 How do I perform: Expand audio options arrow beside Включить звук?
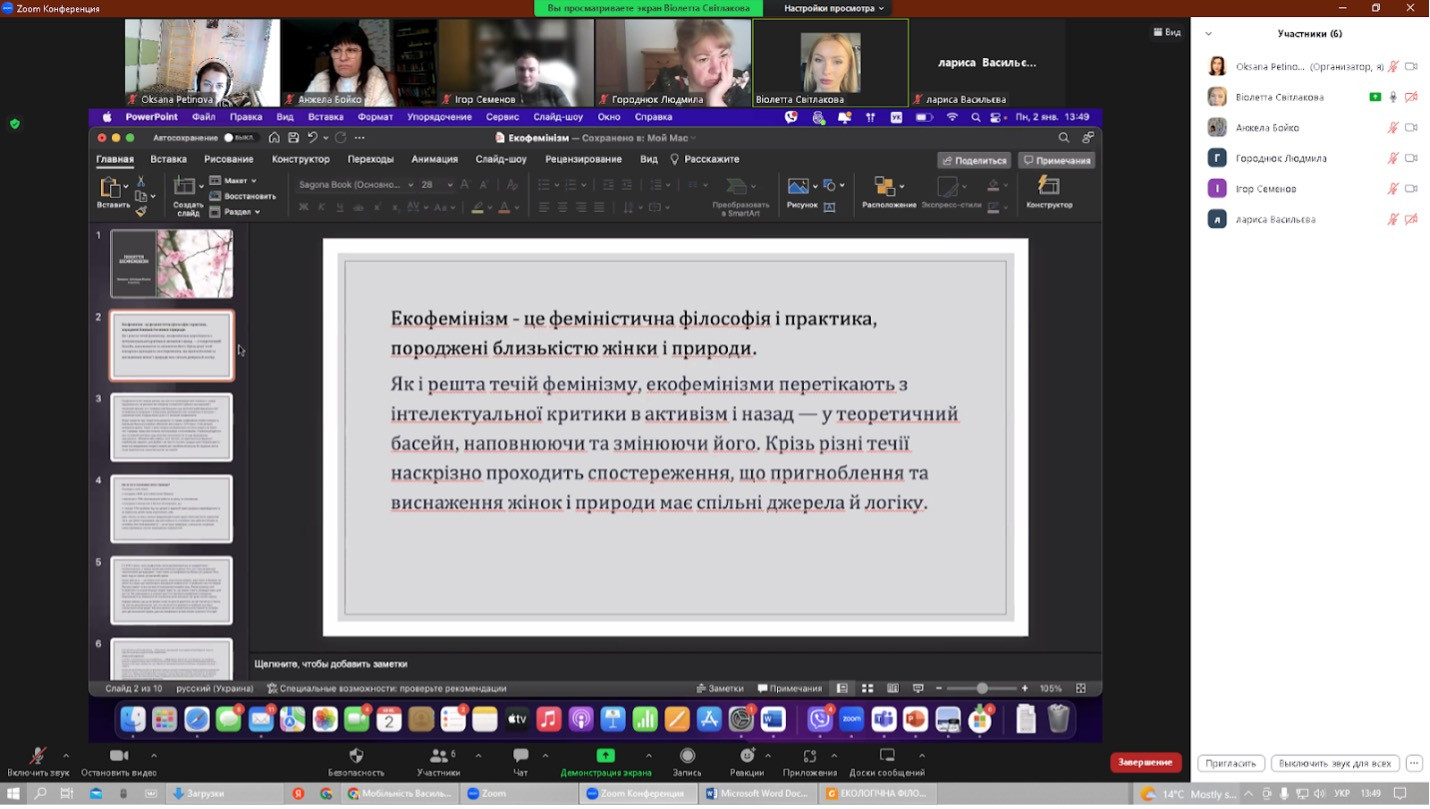pos(66,755)
